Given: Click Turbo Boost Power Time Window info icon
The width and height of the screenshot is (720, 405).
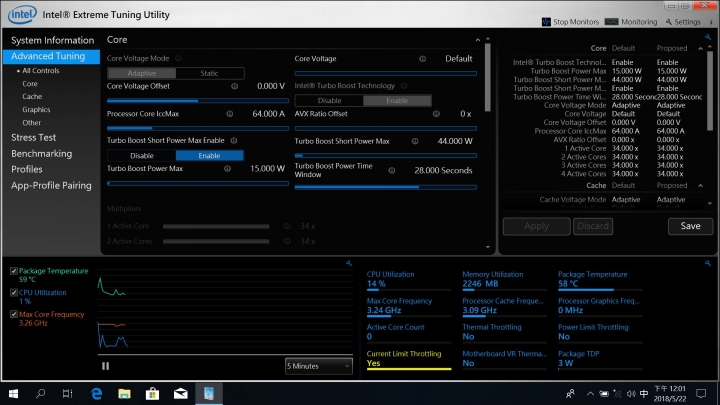Looking at the screenshot, I should pyautogui.click(x=392, y=170).
